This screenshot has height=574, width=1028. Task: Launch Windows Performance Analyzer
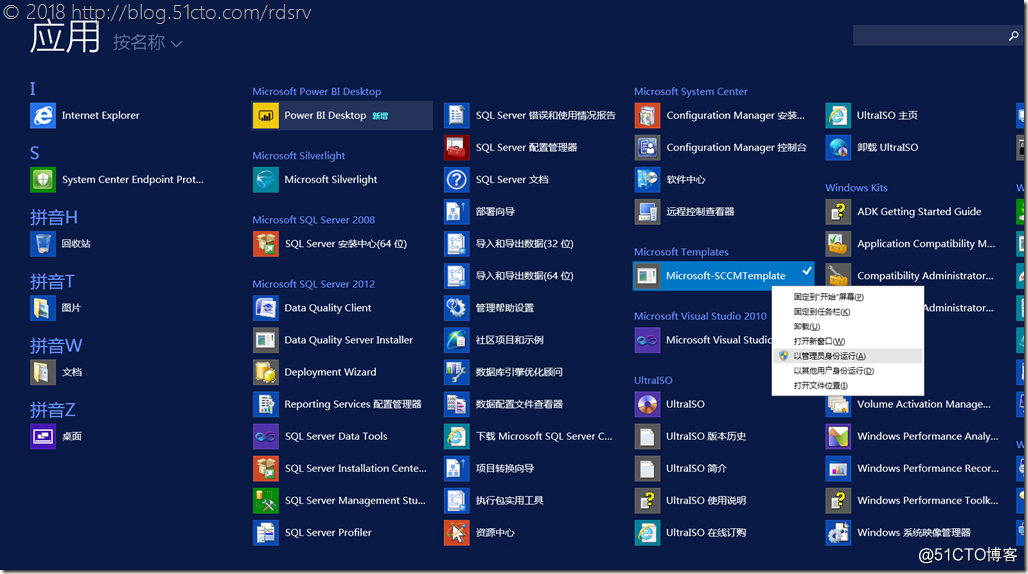click(x=912, y=436)
